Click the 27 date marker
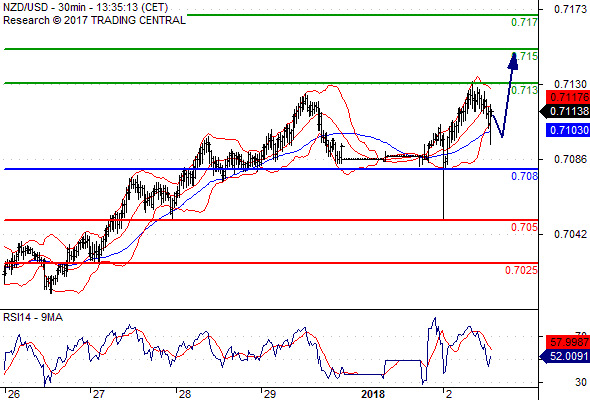The width and height of the screenshot is (590, 400). point(99,394)
